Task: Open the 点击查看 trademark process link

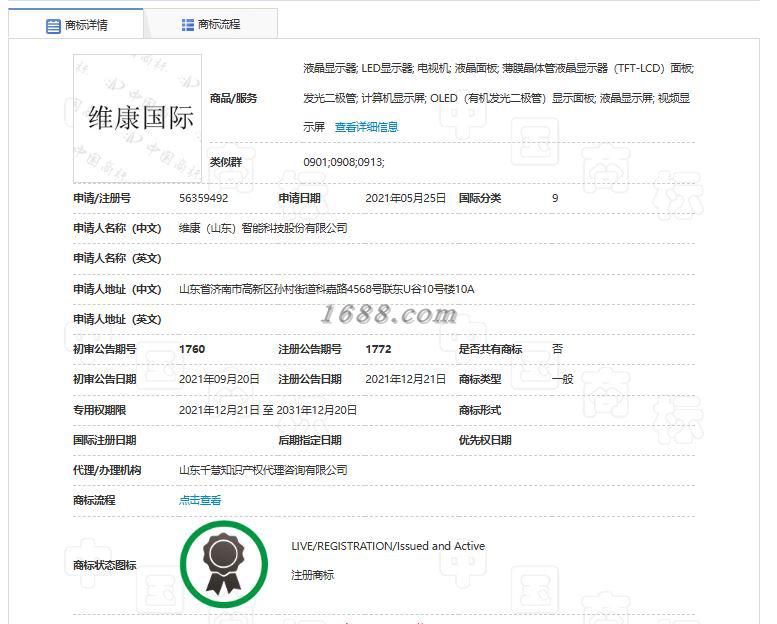Action: [x=200, y=501]
